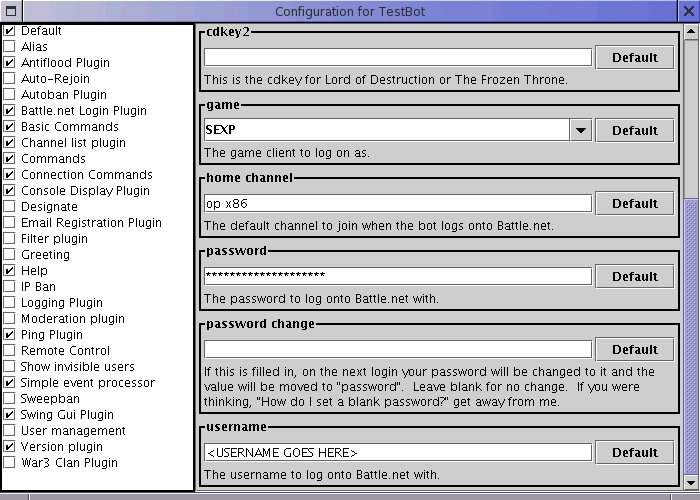Click Default button for home channel
The height and width of the screenshot is (500, 700).
coord(634,204)
